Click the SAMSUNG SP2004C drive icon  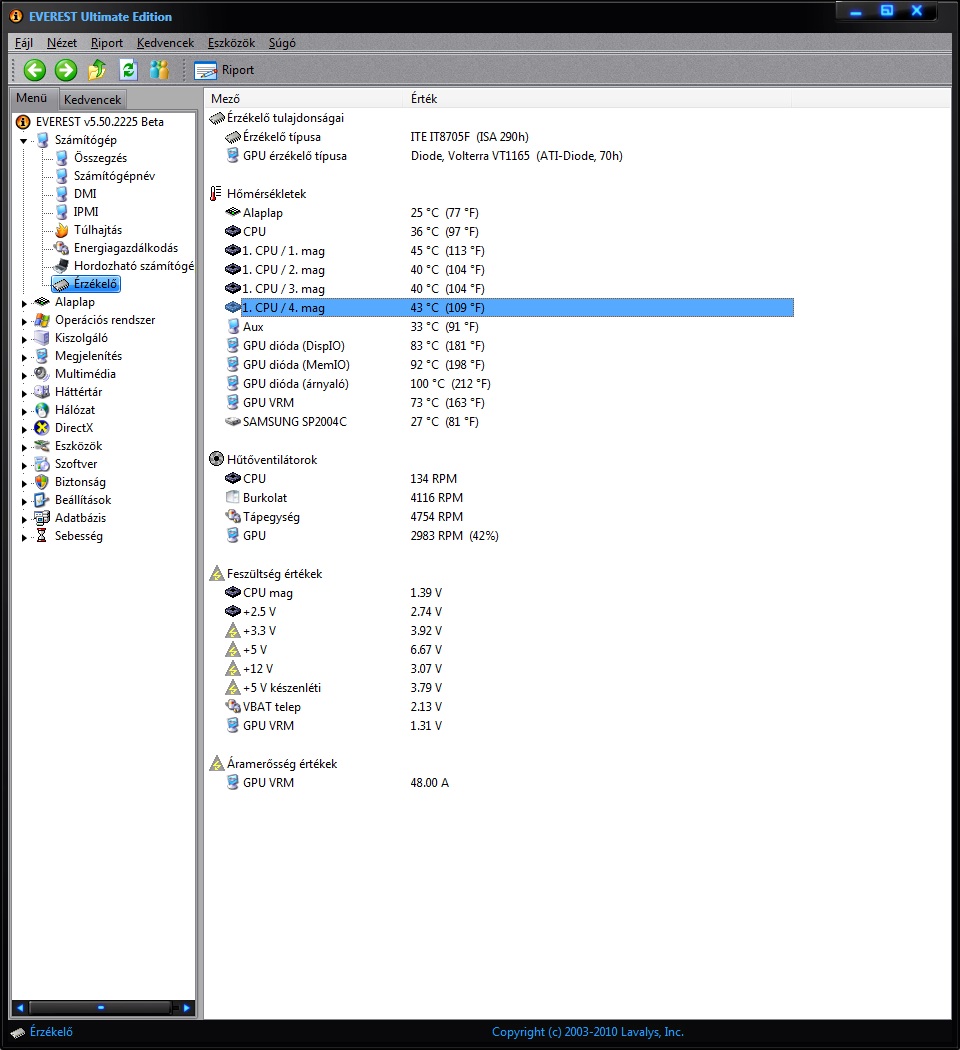click(233, 421)
